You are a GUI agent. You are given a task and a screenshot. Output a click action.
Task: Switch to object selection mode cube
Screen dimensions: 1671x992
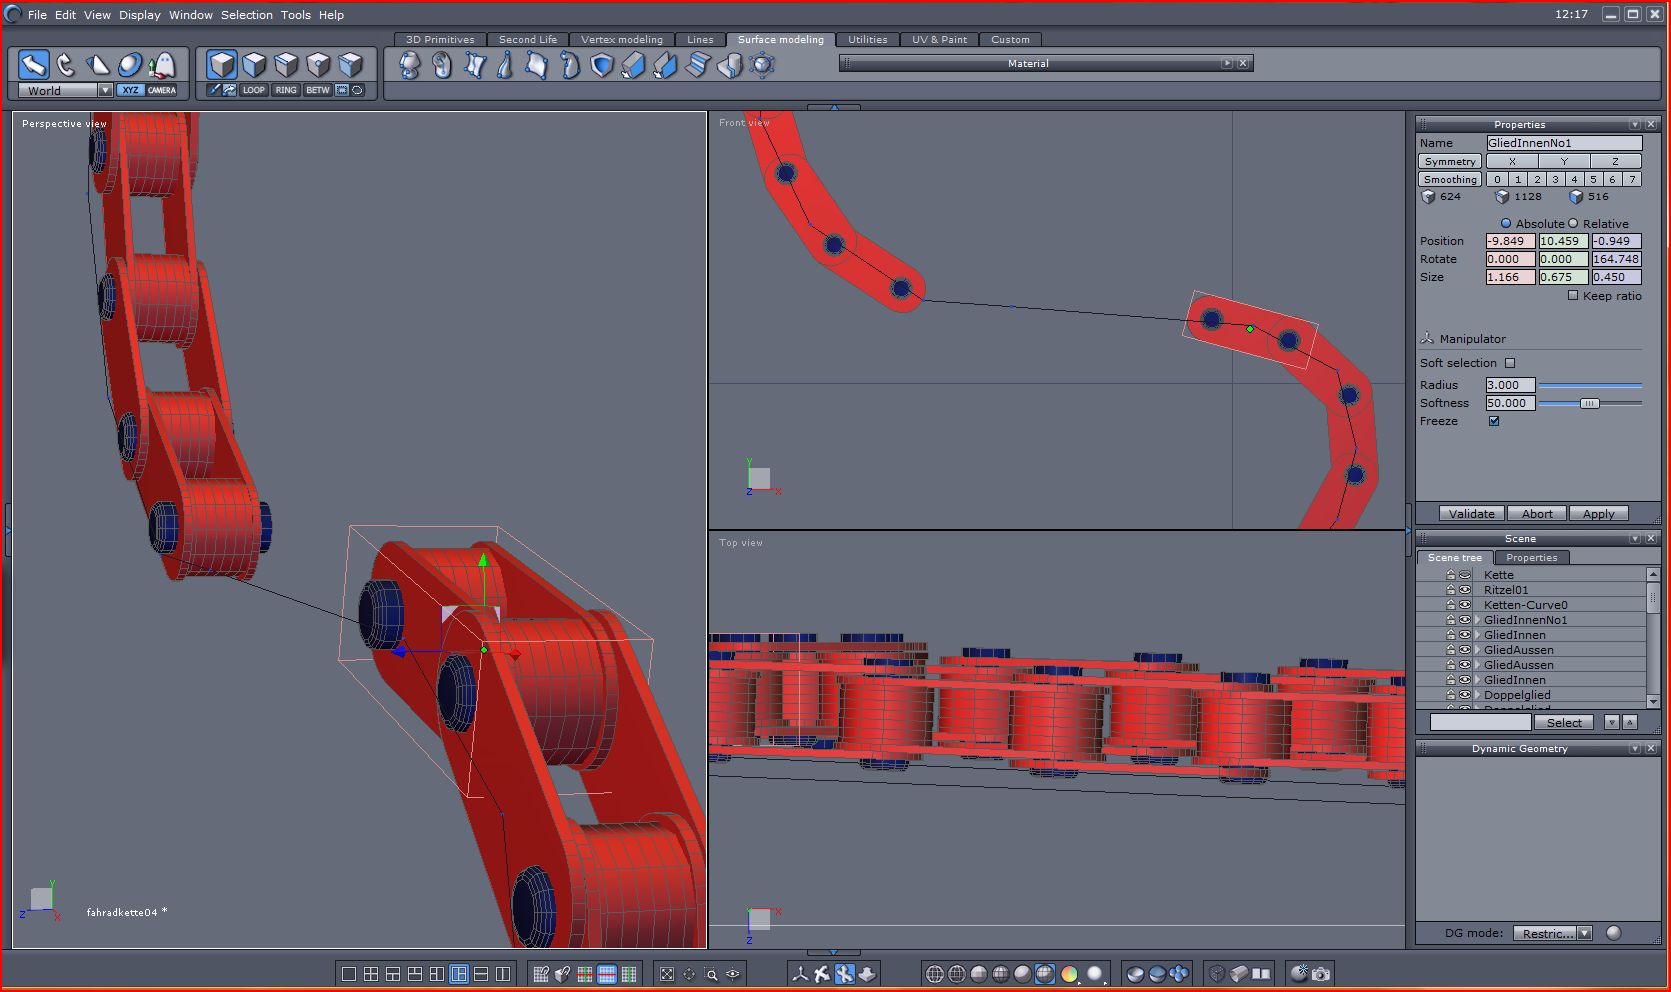tap(222, 65)
